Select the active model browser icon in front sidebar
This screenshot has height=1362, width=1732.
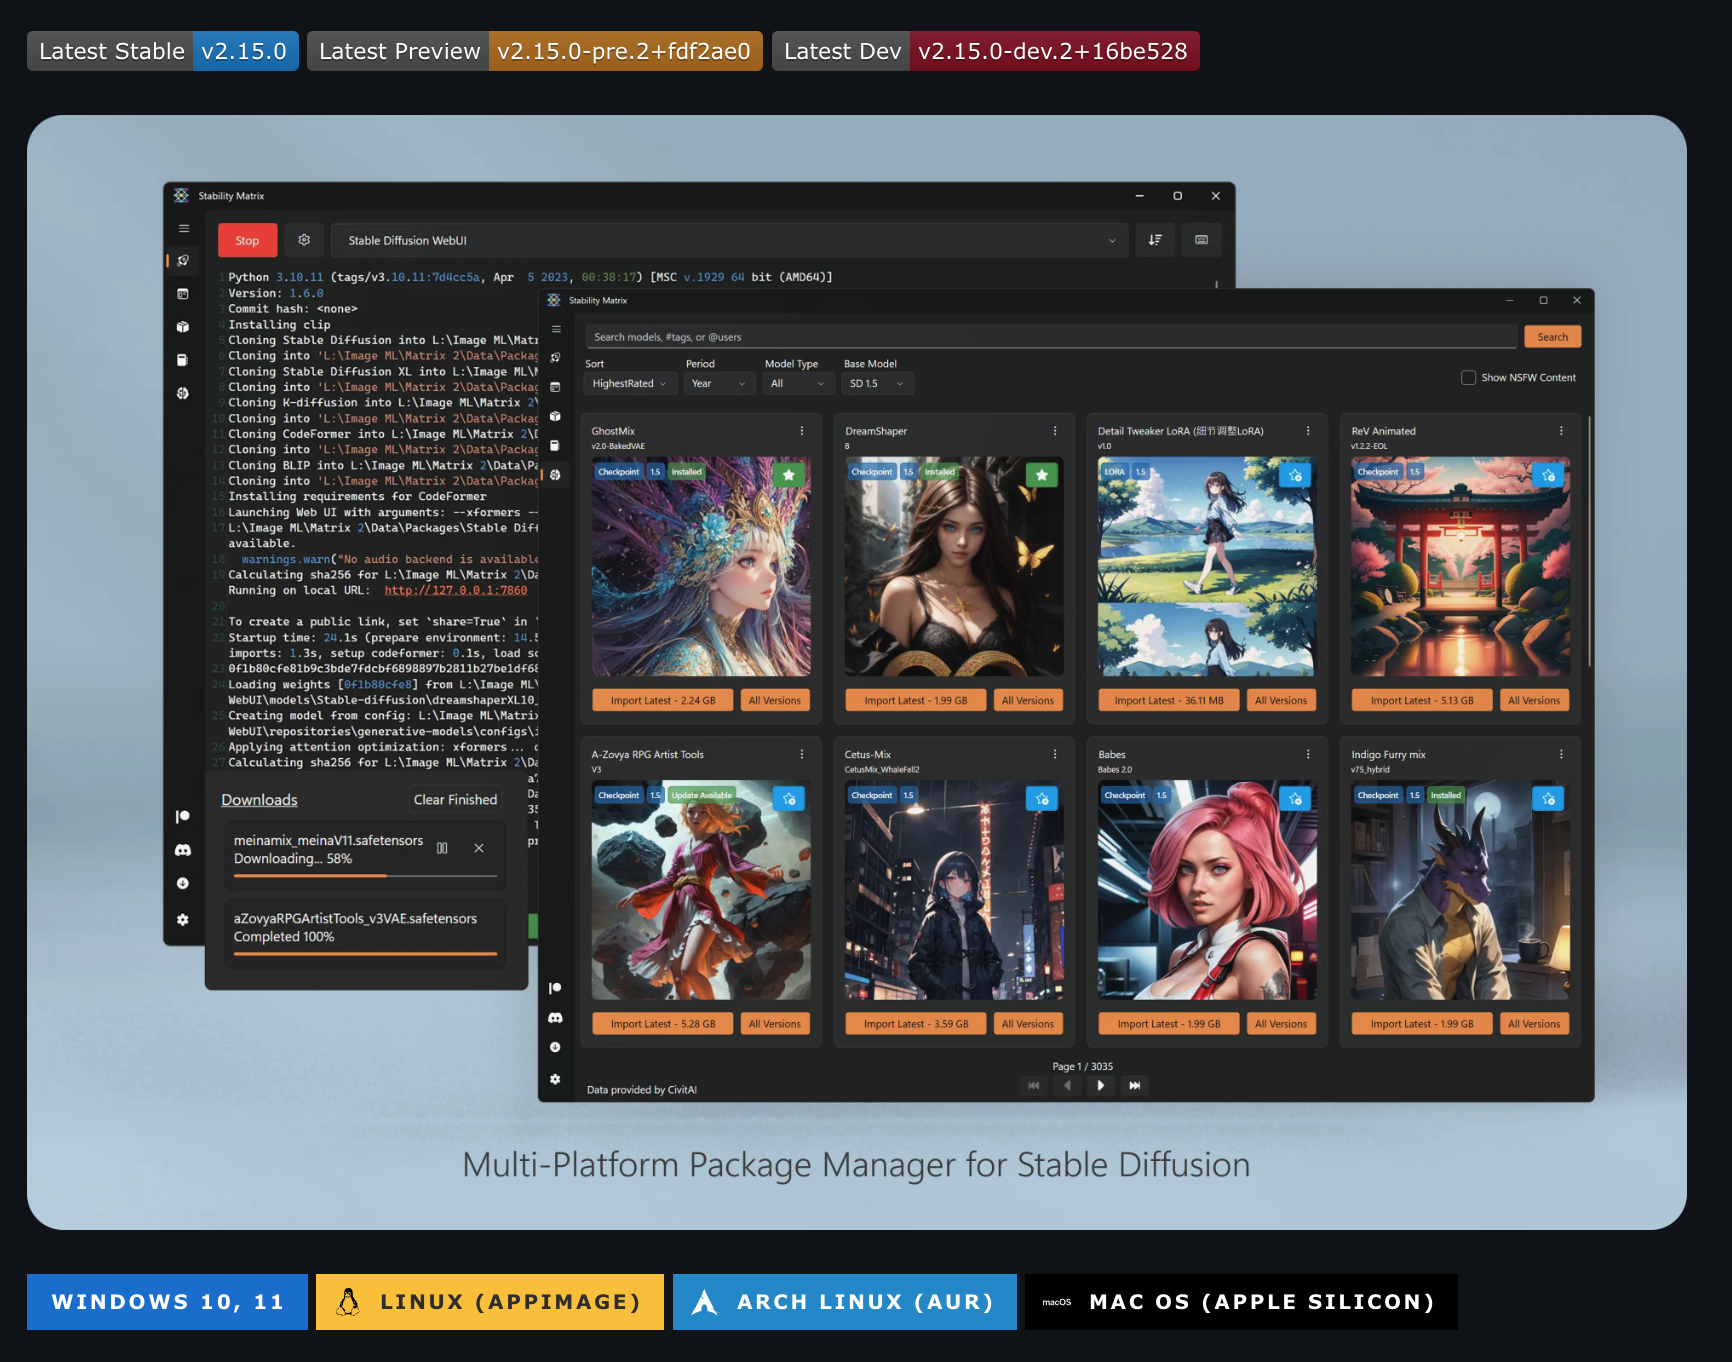pyautogui.click(x=556, y=475)
